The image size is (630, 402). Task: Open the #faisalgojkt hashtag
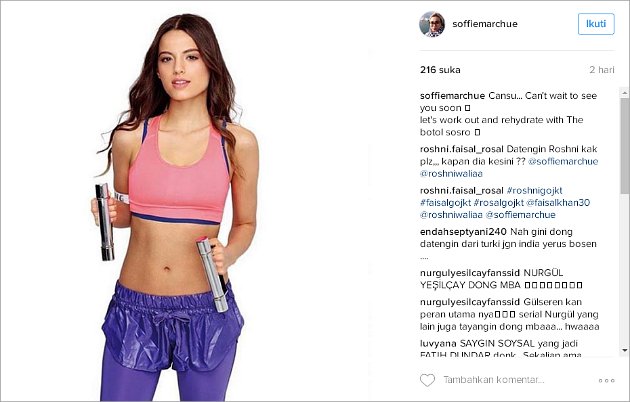click(445, 203)
